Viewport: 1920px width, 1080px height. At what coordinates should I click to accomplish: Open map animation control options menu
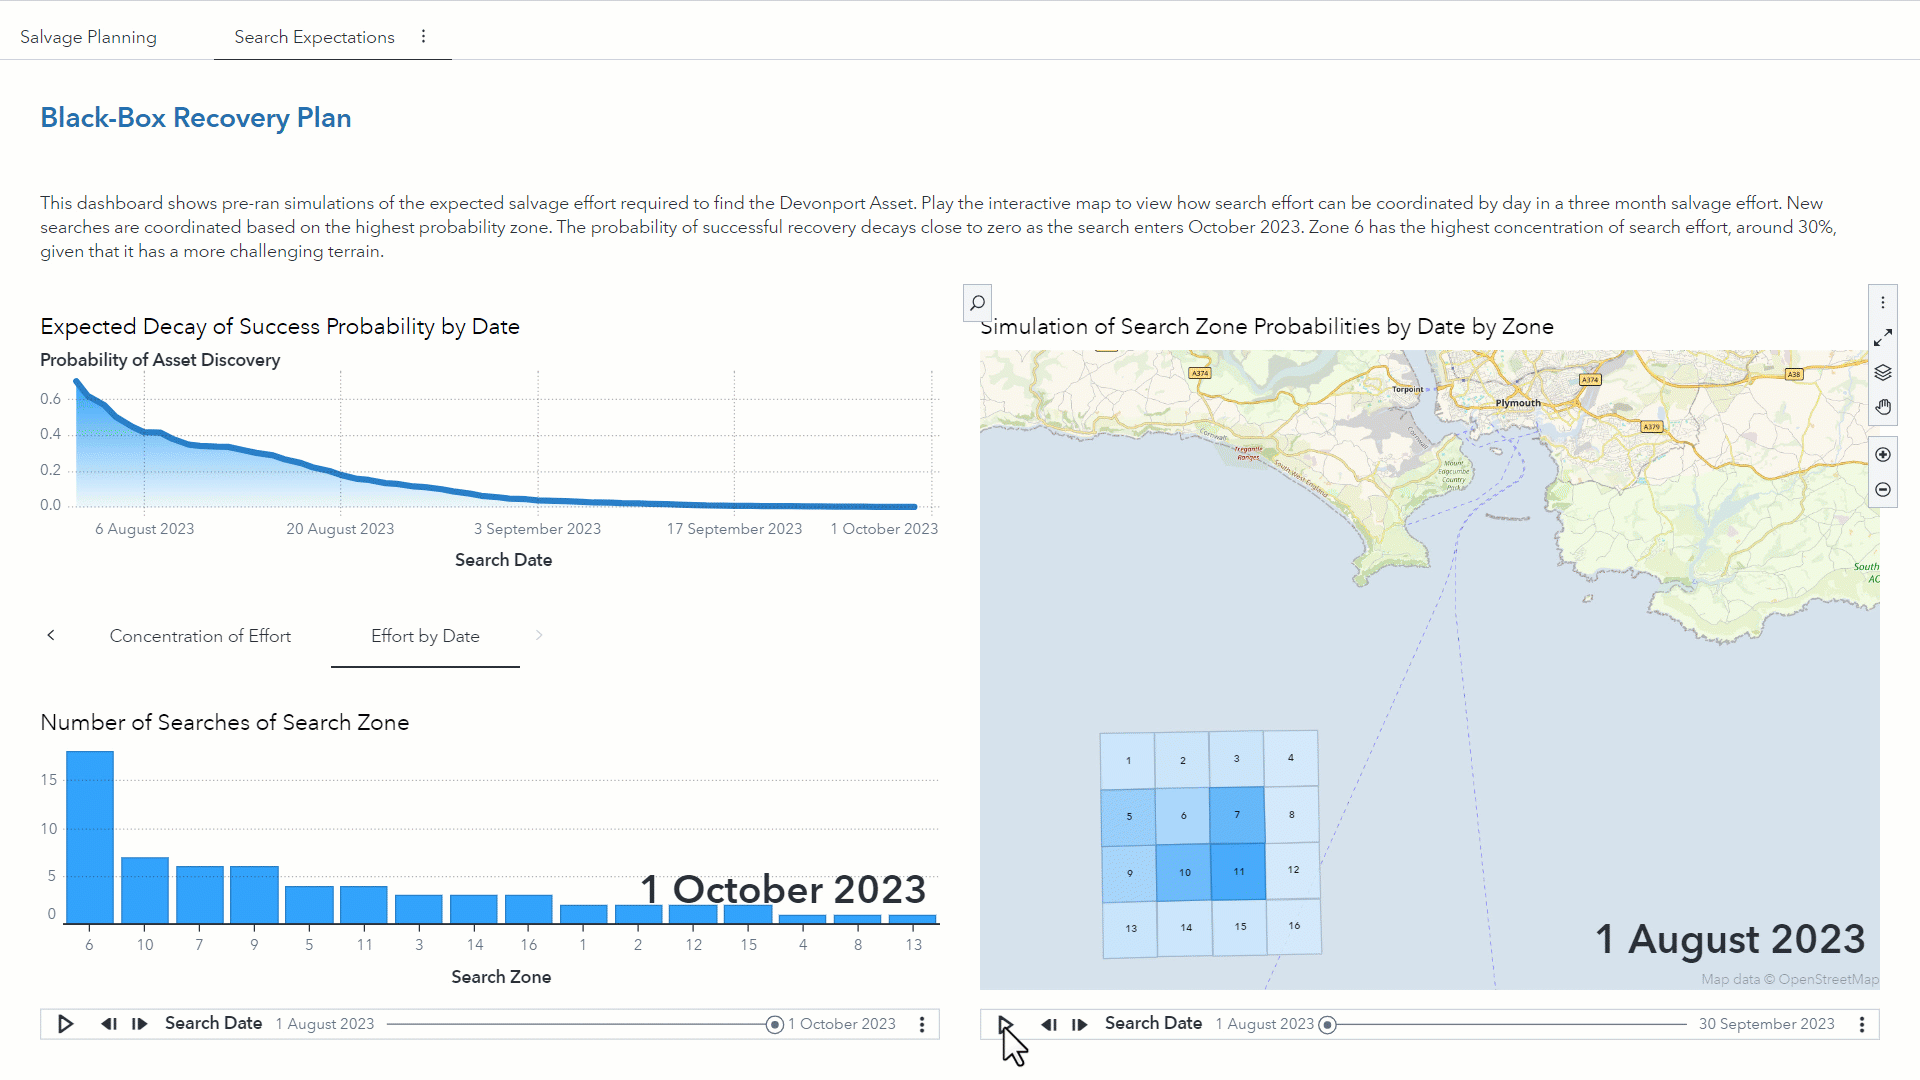(x=1862, y=1024)
